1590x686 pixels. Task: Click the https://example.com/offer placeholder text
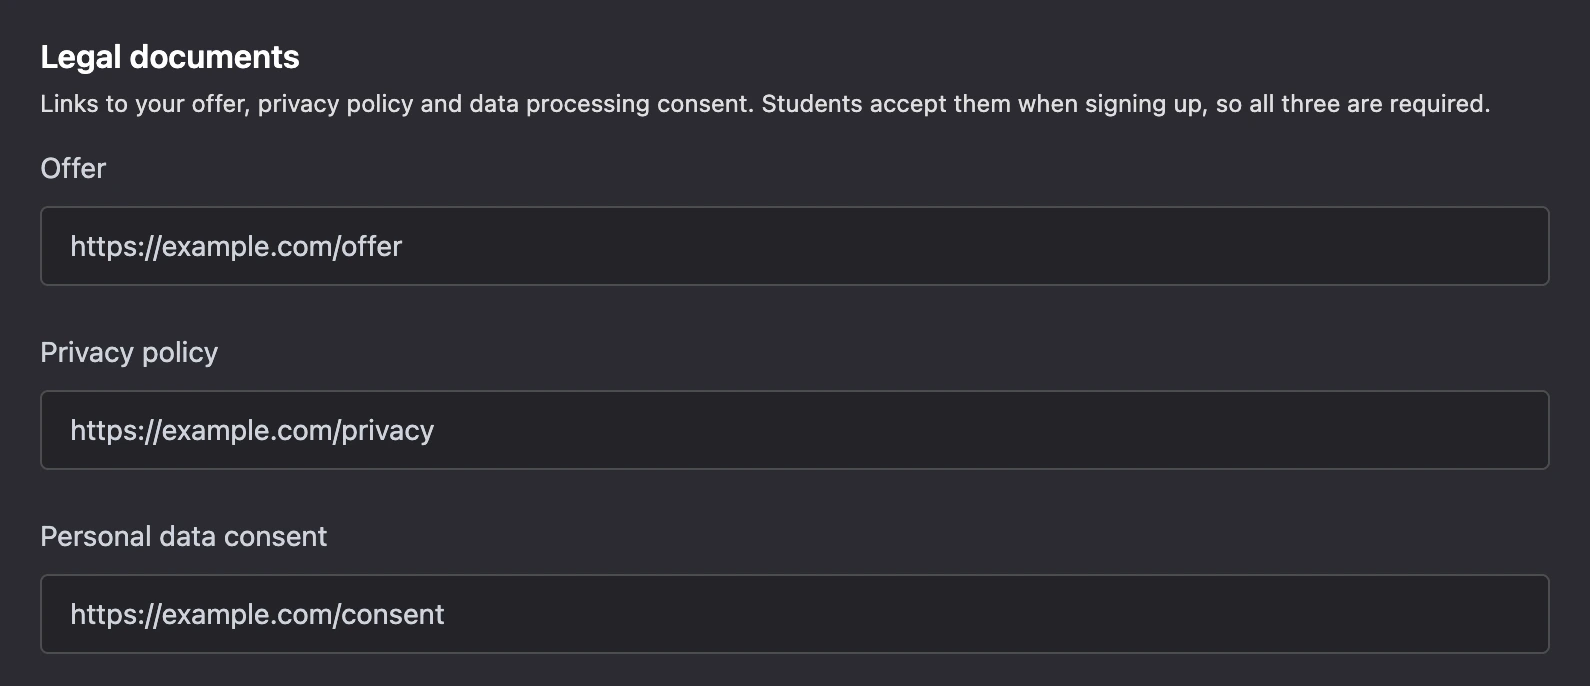[x=236, y=246]
